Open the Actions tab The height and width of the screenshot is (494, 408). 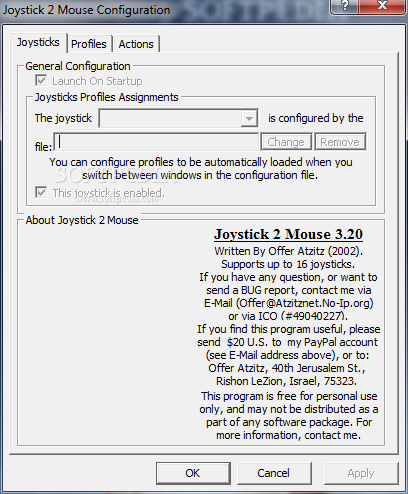point(136,44)
